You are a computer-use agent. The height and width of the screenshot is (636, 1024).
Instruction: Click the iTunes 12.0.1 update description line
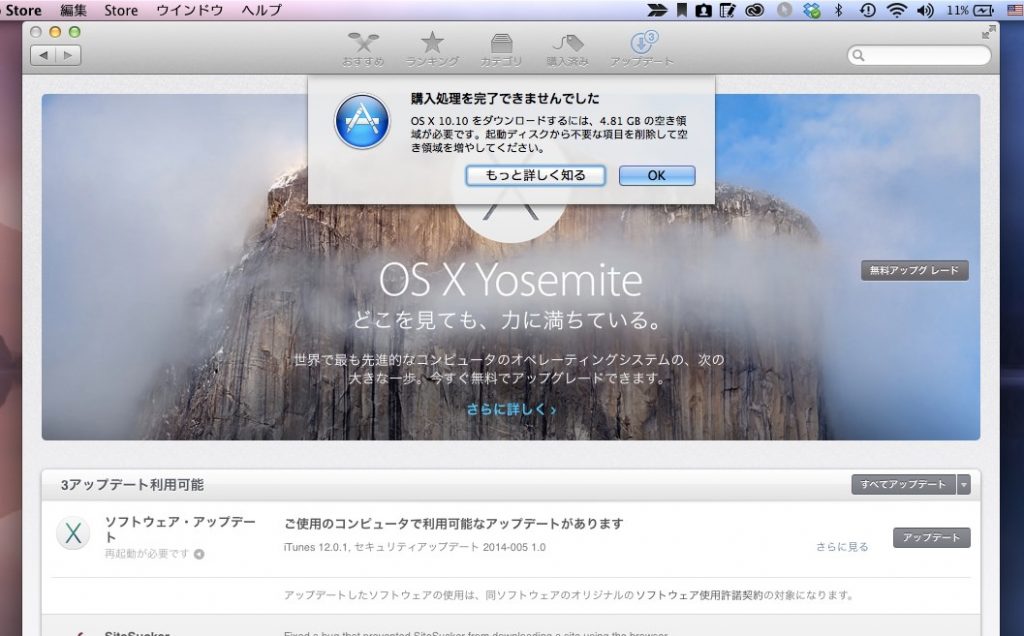coord(415,547)
